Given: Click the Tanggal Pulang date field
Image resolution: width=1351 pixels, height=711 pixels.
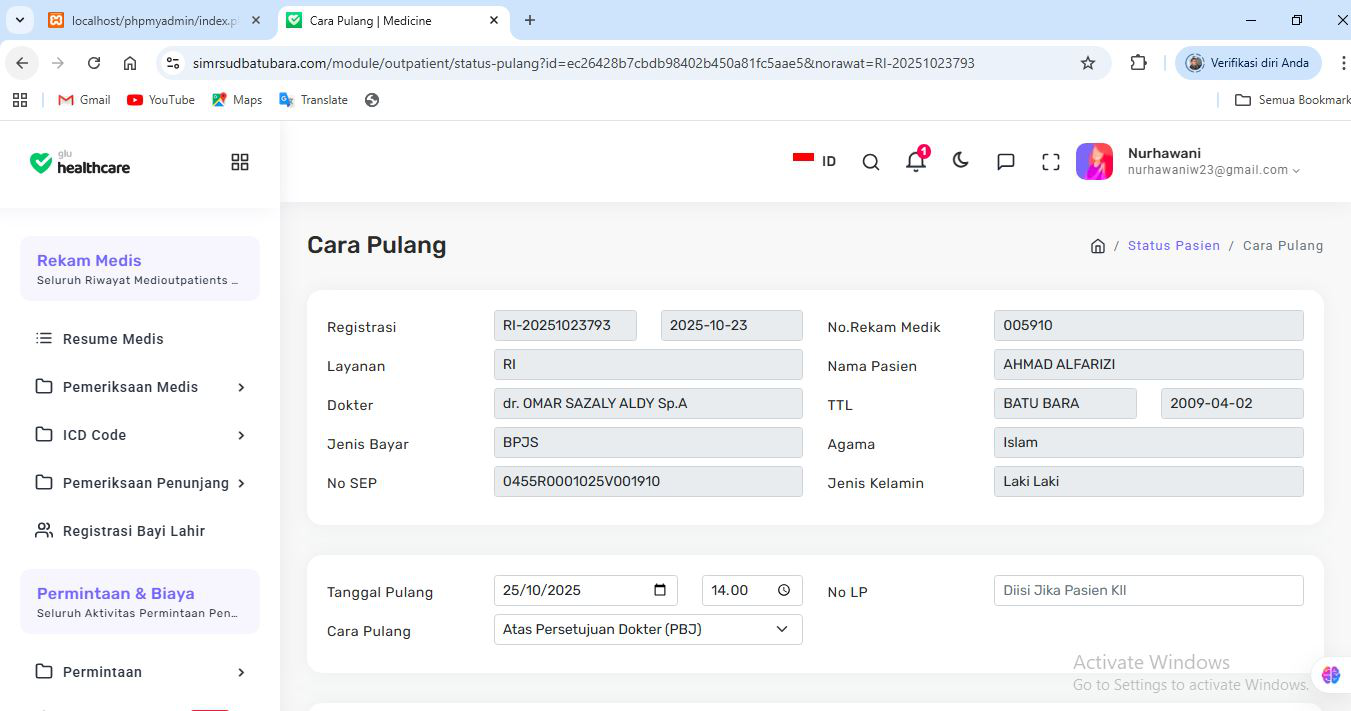Looking at the screenshot, I should [x=586, y=590].
